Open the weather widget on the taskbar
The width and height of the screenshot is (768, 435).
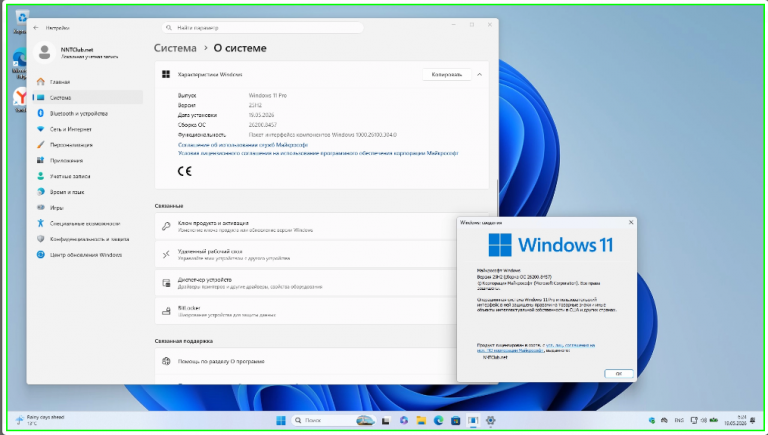click(x=40, y=420)
